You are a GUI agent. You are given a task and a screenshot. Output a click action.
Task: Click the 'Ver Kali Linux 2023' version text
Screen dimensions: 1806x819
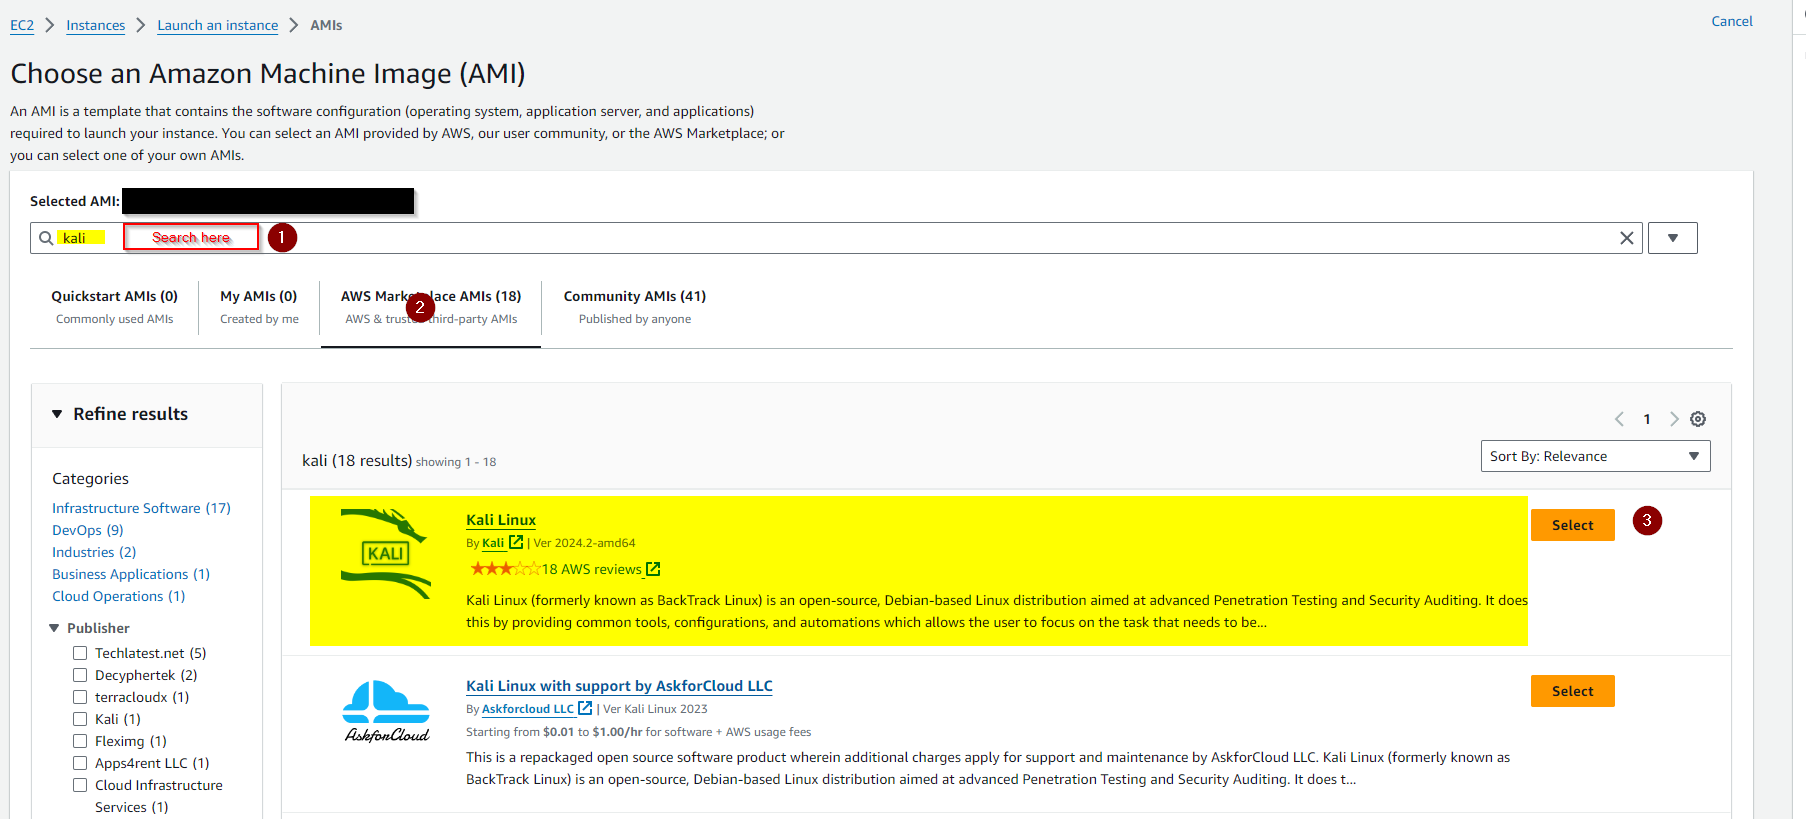[x=655, y=709]
